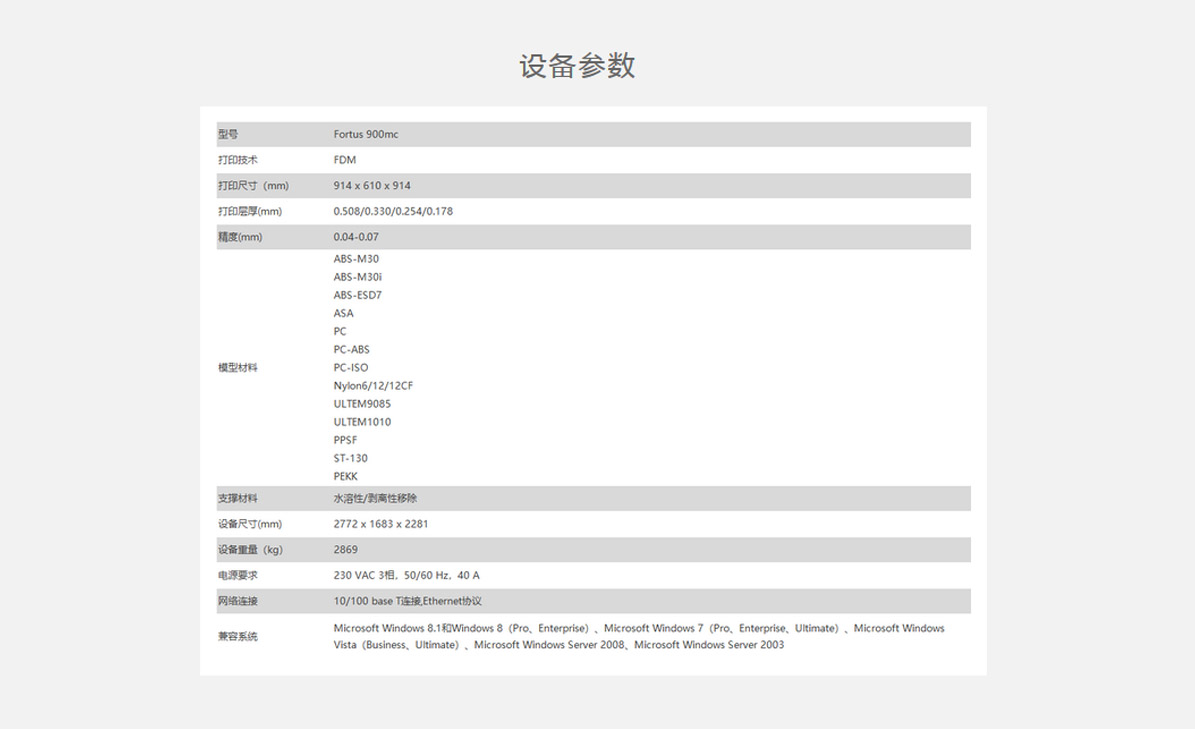Click the "FDM" print technology value
This screenshot has width=1195, height=729.
tap(344, 160)
